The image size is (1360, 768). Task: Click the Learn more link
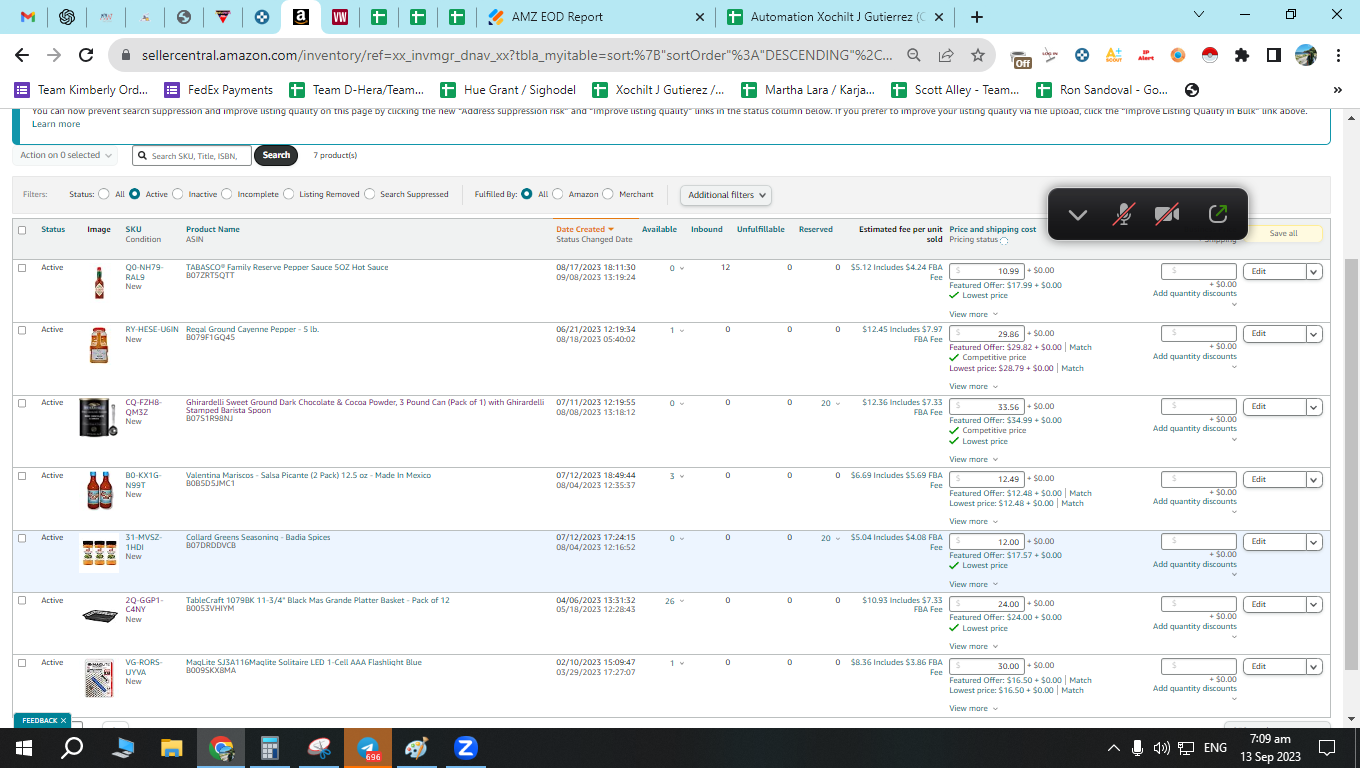click(x=56, y=124)
